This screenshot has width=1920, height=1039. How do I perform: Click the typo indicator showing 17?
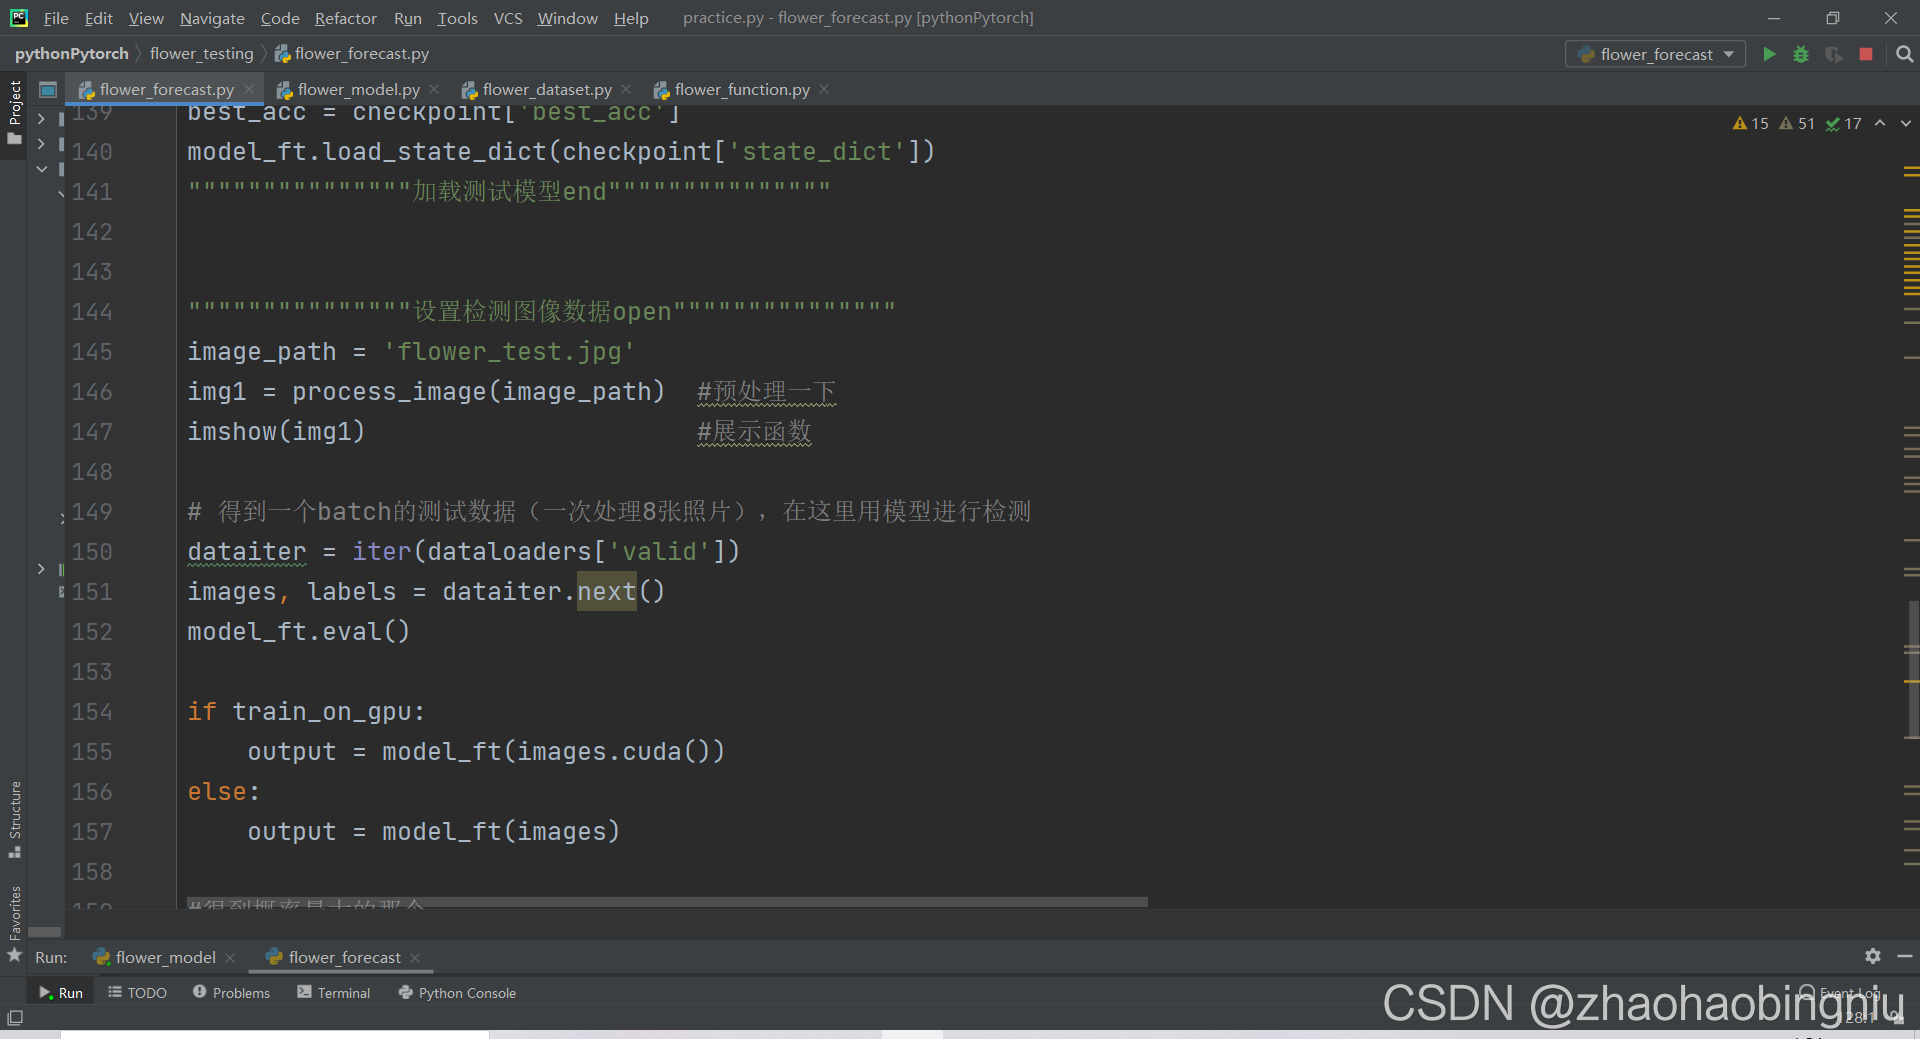pyautogui.click(x=1843, y=123)
